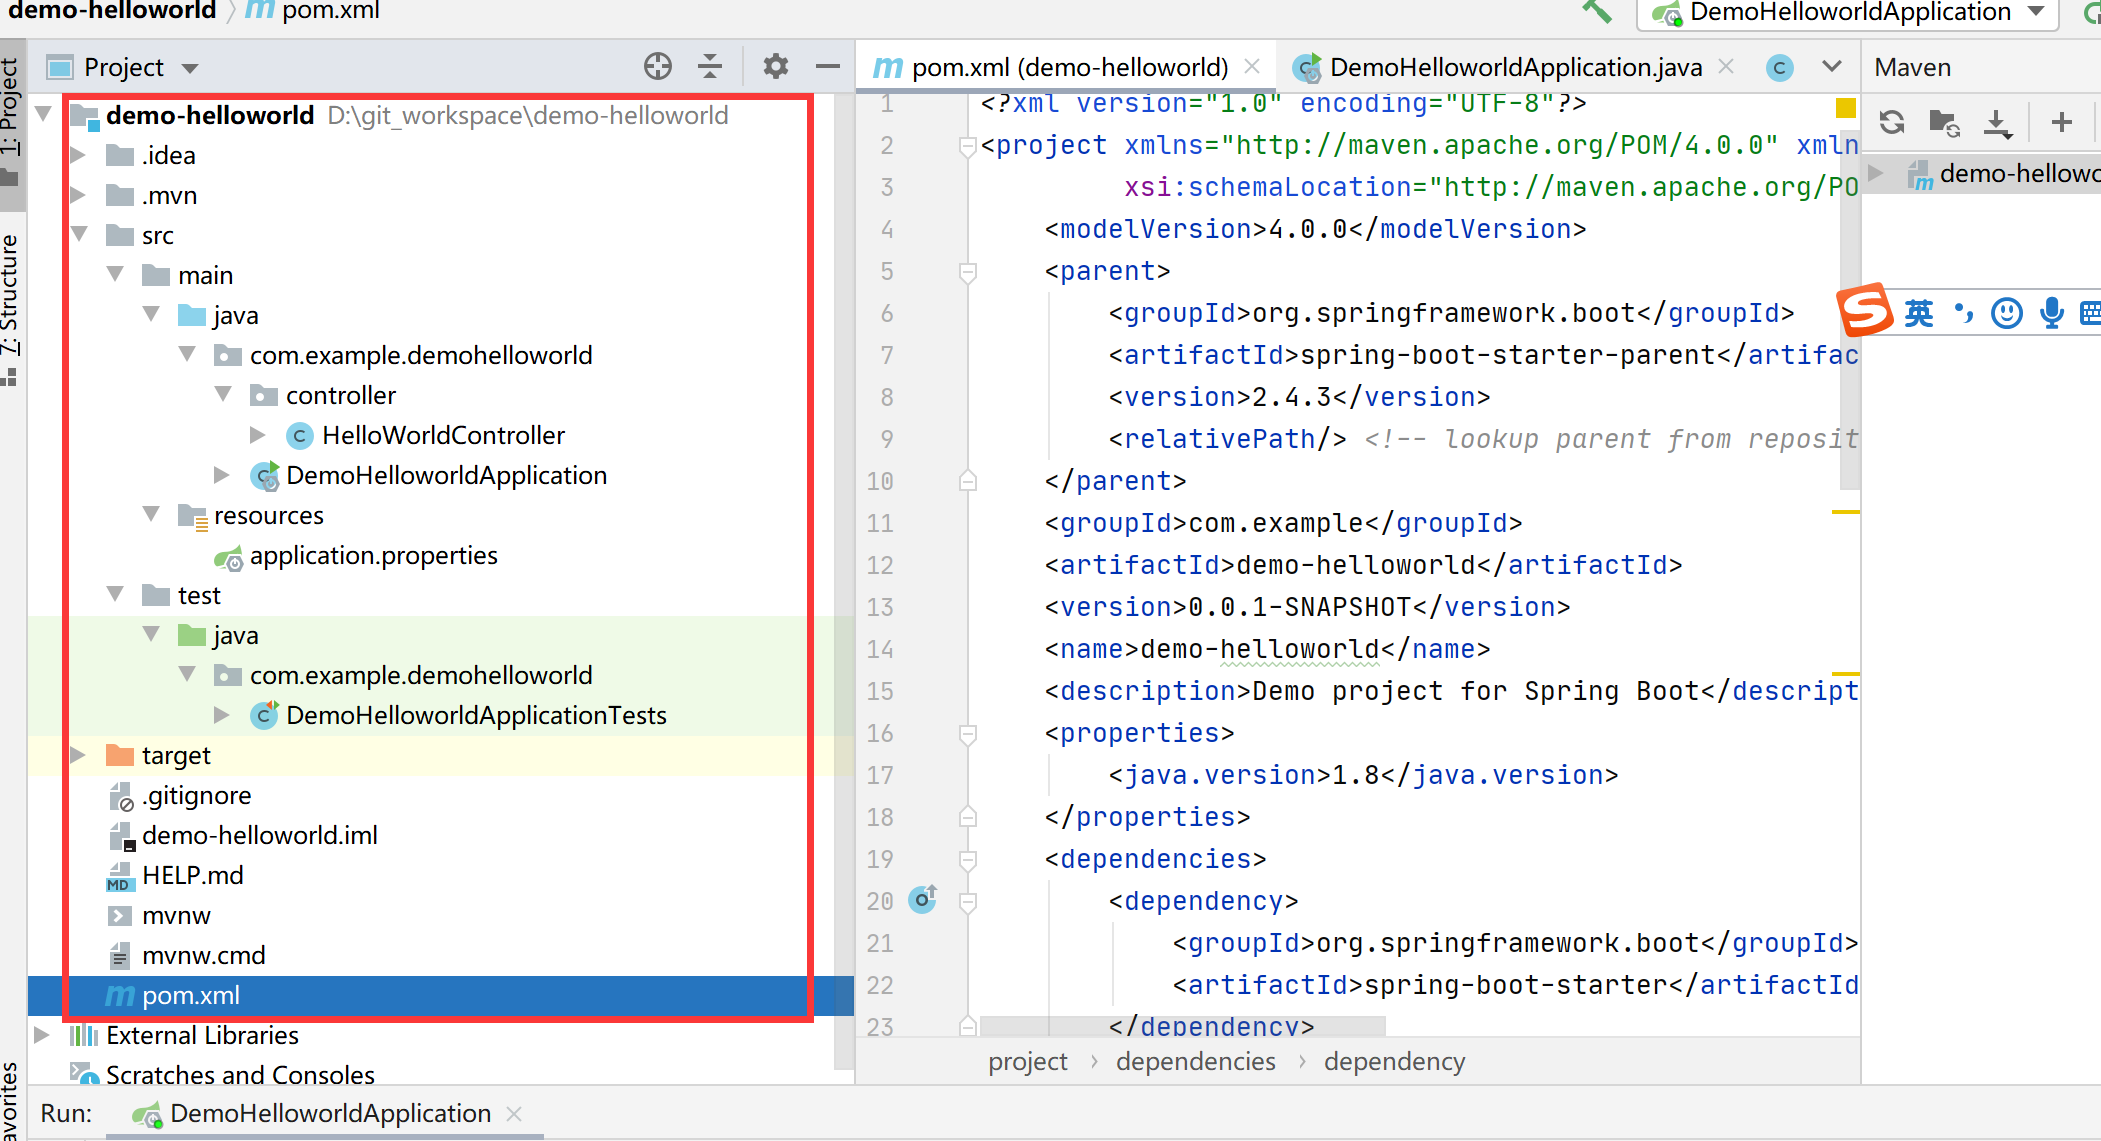Download sources and documentation in Maven panel
This screenshot has width=2101, height=1141.
click(1998, 122)
